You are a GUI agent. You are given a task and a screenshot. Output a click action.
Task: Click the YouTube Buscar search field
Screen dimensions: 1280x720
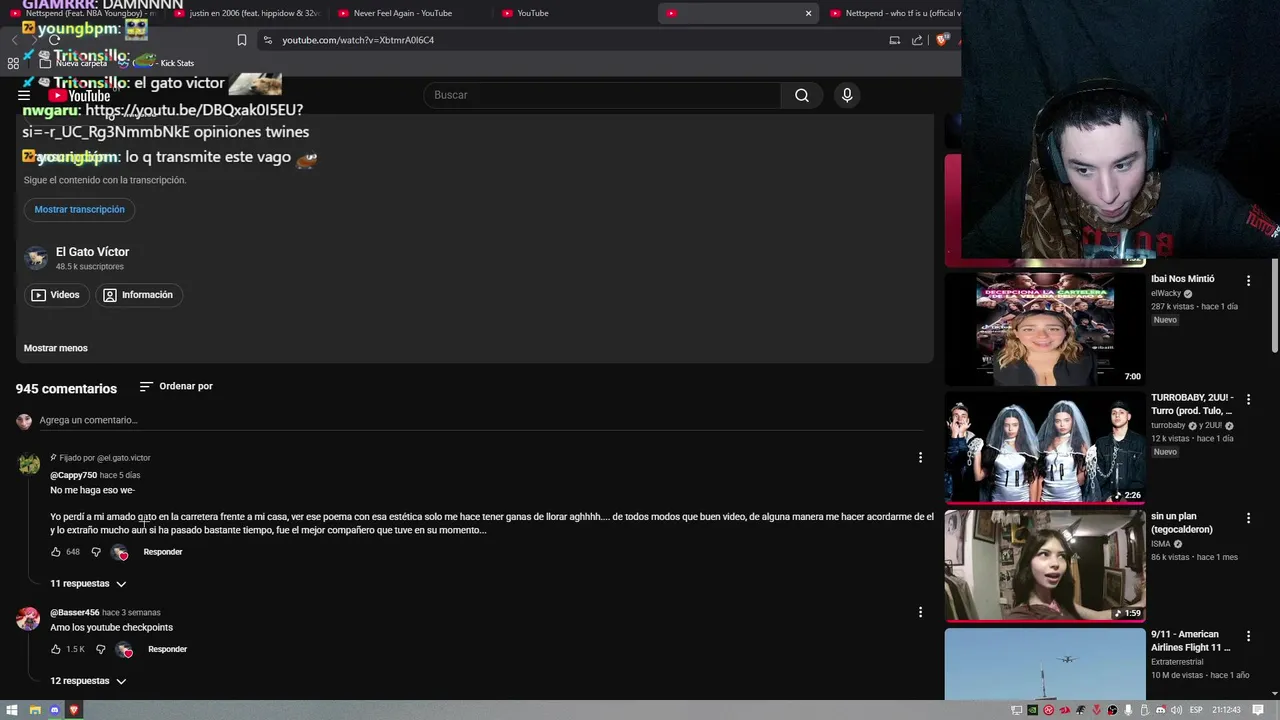pyautogui.click(x=602, y=95)
